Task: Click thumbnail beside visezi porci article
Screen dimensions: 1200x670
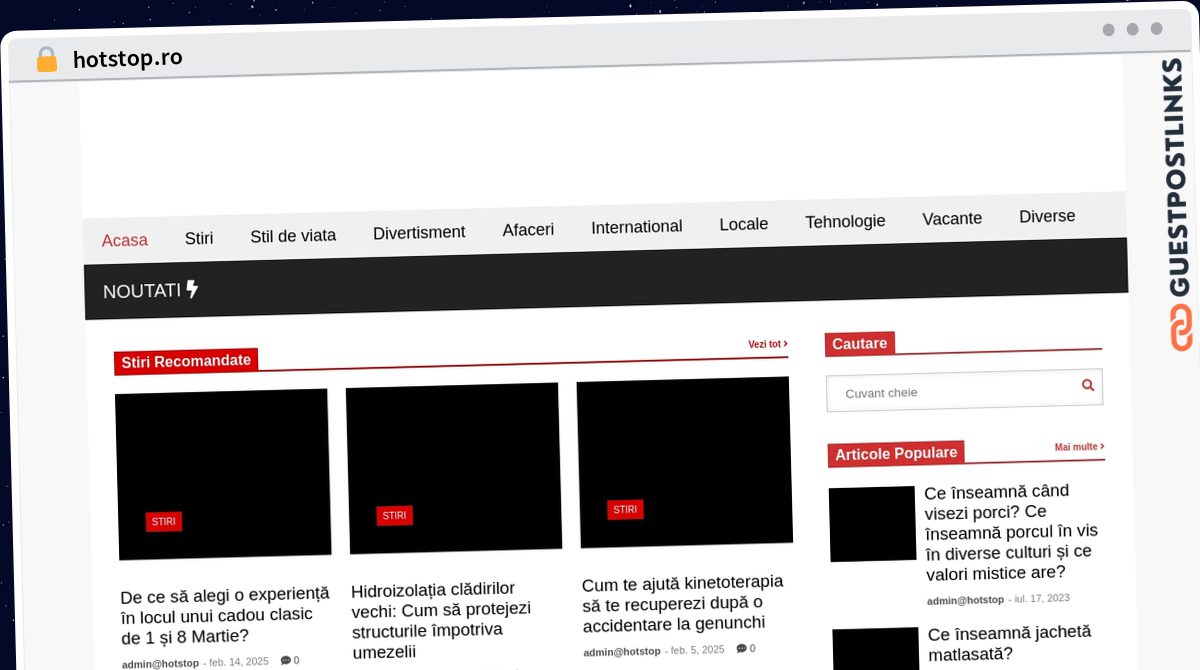Action: pos(872,524)
